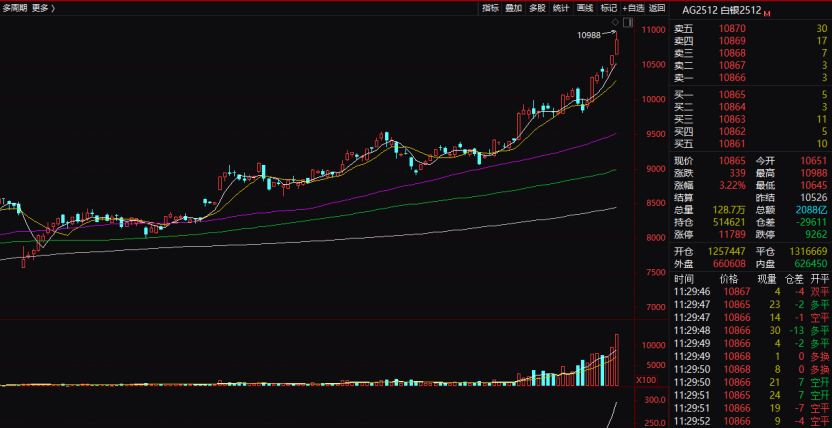The height and width of the screenshot is (428, 832).
Task: Click the 时间 column header in tick list
Action: [683, 279]
